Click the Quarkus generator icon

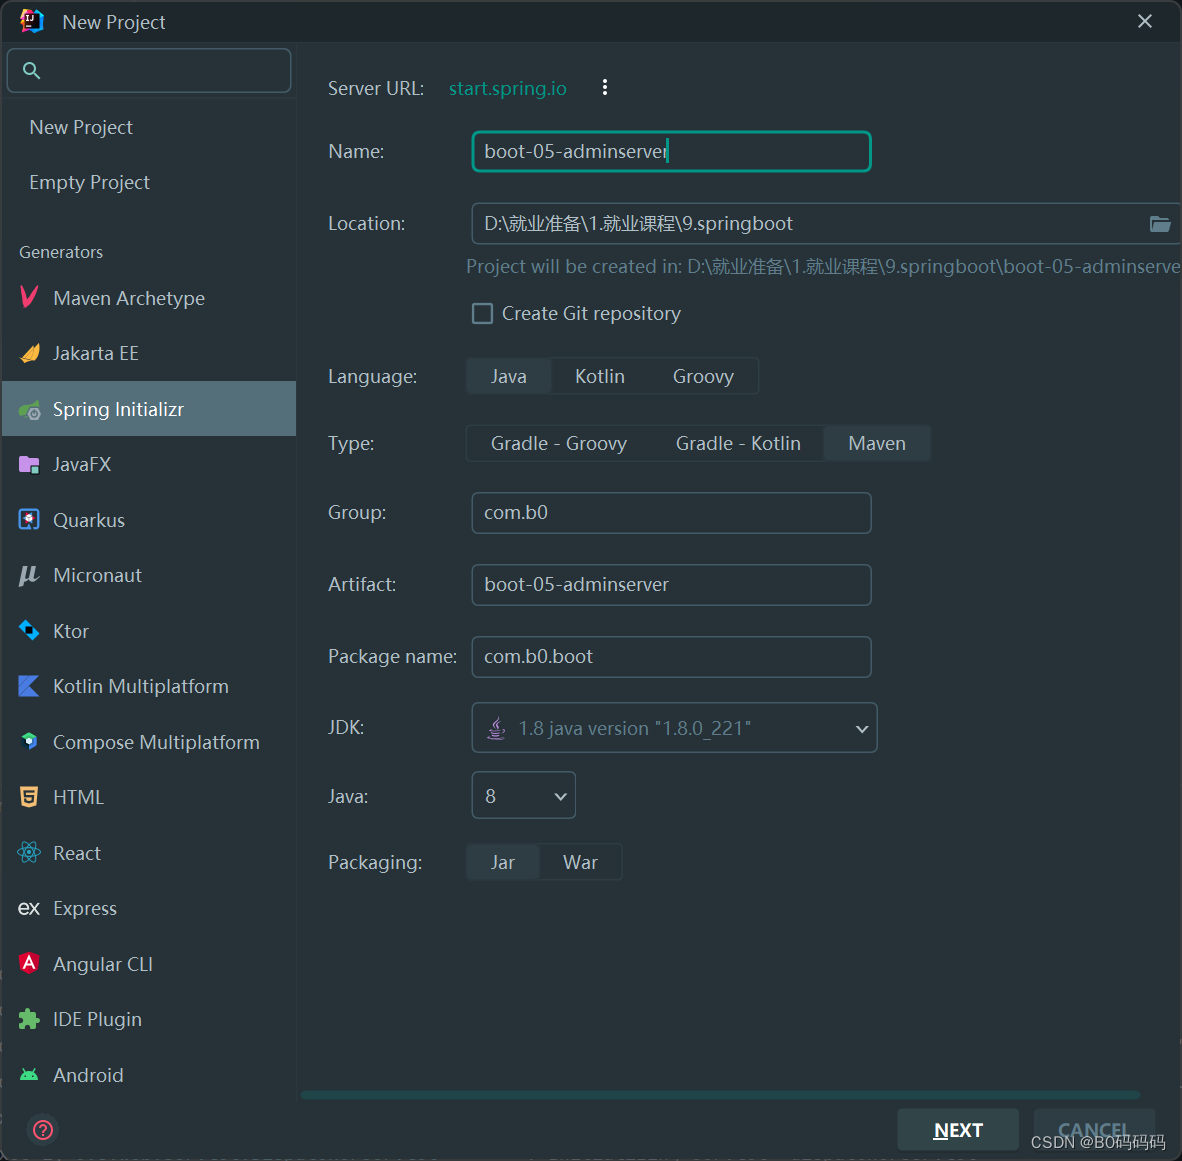29,520
